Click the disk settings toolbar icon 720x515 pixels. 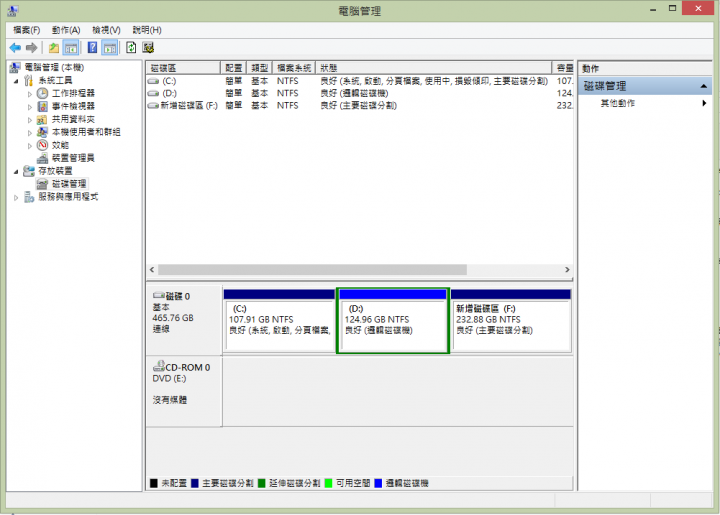click(148, 48)
